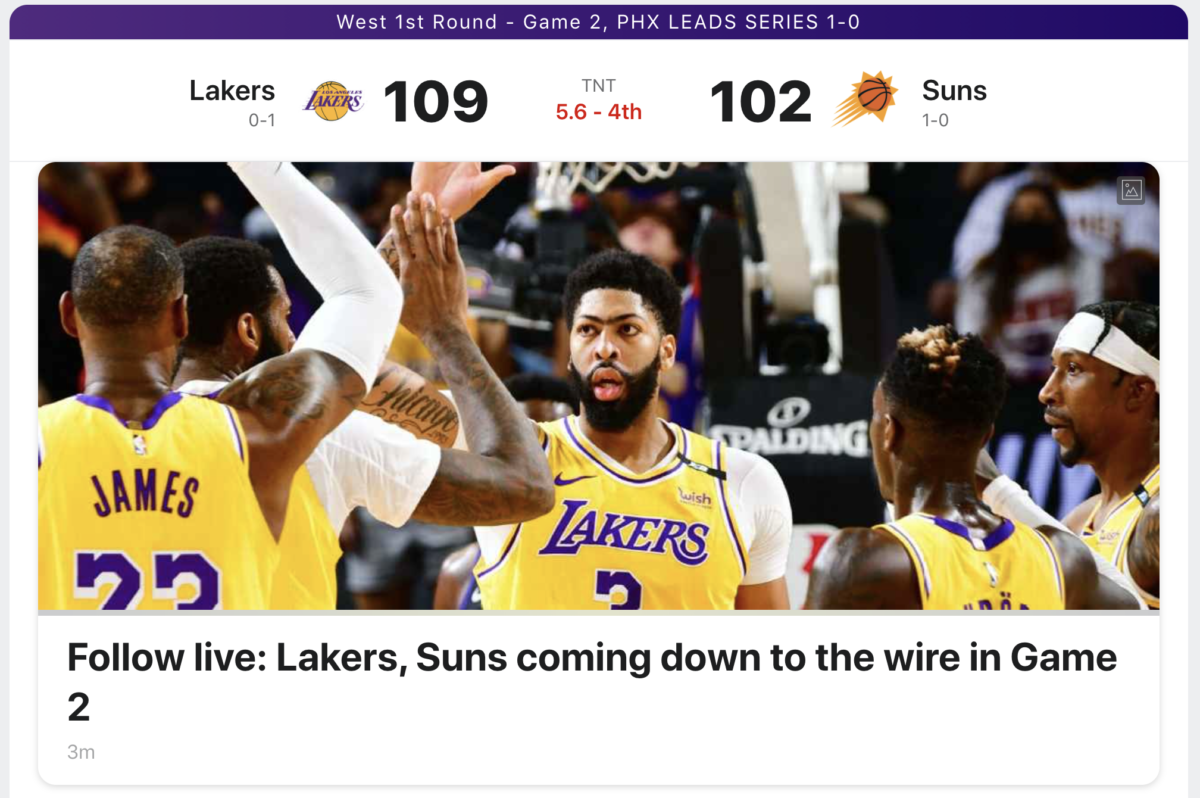1200x798 pixels.
Task: Click the JAMES name on jersey in photo
Action: pos(146,494)
